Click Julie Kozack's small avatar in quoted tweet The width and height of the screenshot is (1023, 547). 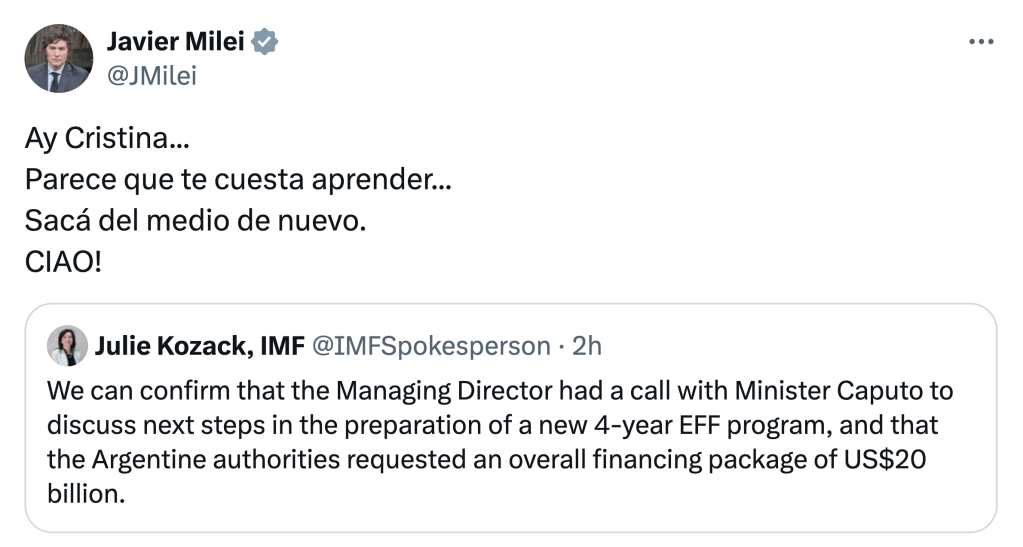coord(67,346)
